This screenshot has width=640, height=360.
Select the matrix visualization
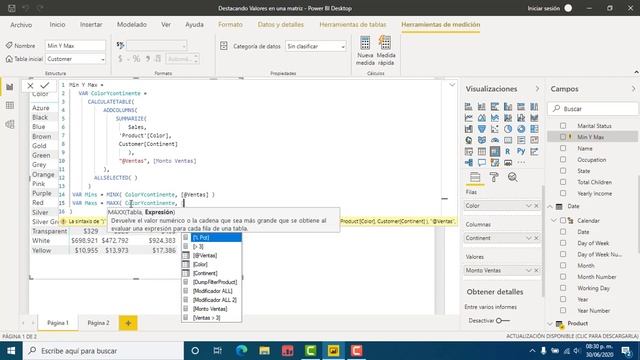(495, 151)
